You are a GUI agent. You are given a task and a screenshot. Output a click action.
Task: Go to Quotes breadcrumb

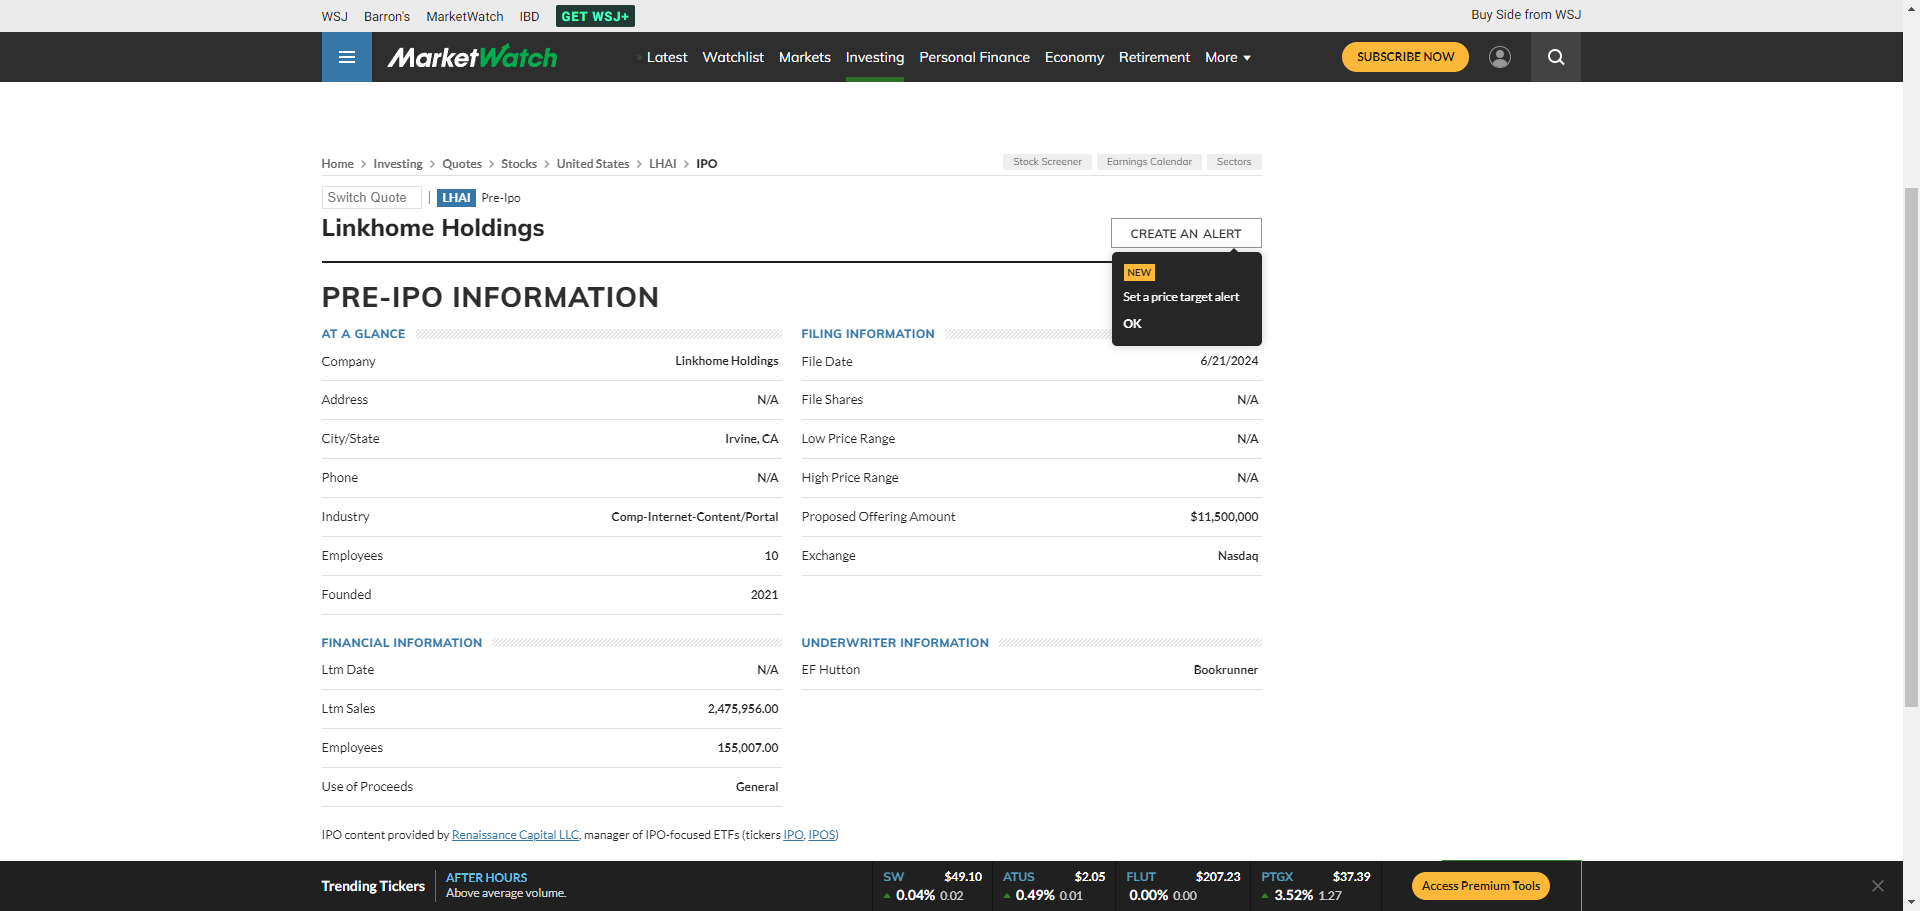click(x=462, y=164)
